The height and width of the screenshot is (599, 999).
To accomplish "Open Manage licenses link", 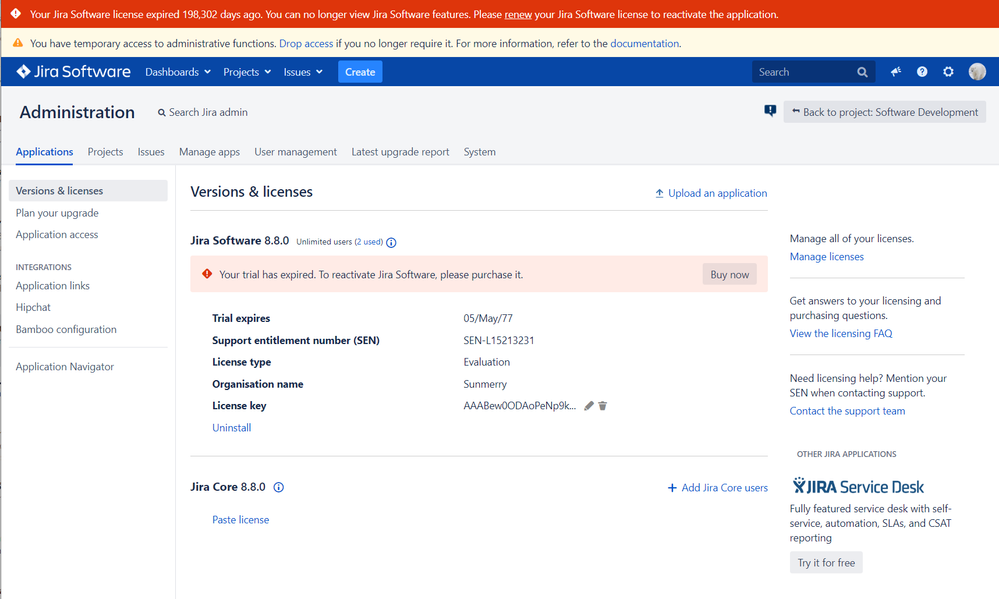I will click(x=827, y=256).
